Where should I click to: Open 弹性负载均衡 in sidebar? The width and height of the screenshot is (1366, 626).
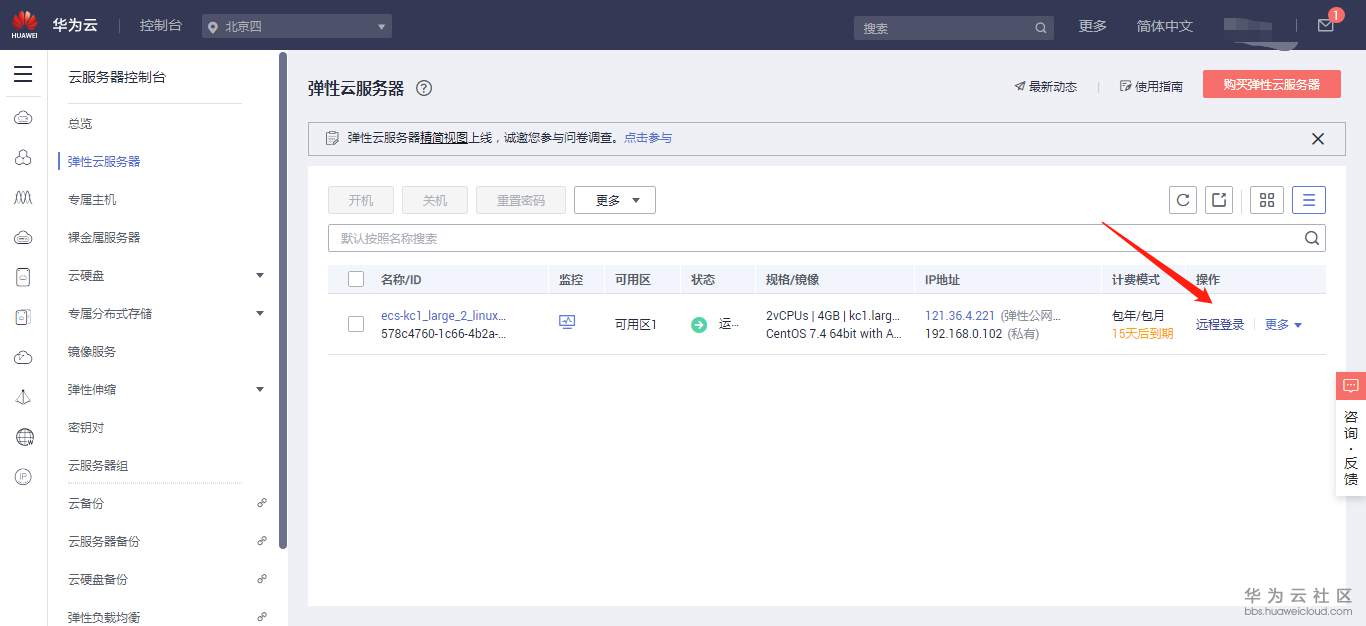(x=104, y=617)
